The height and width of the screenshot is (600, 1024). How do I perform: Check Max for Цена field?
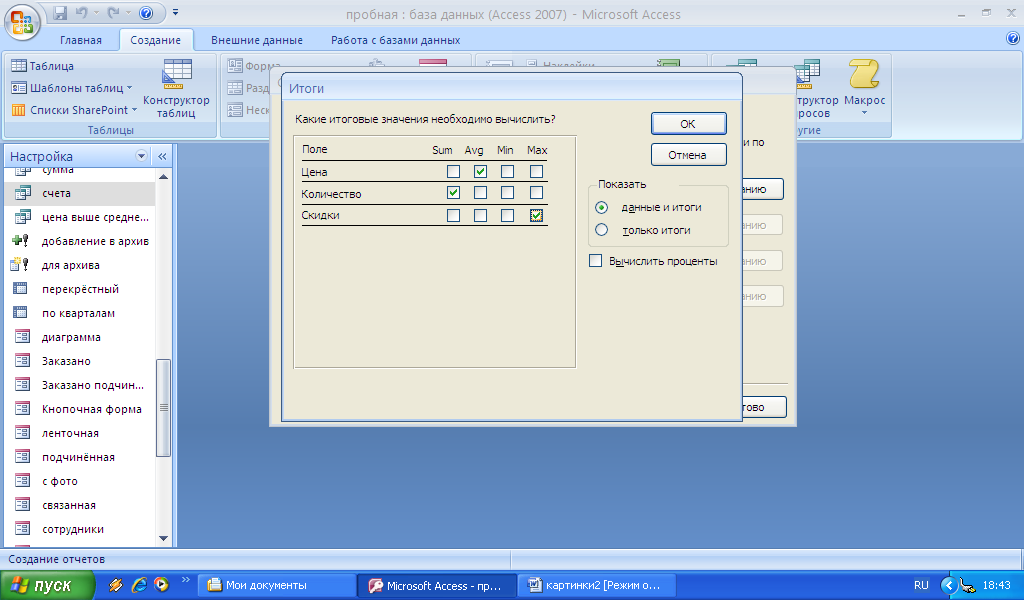(x=536, y=172)
